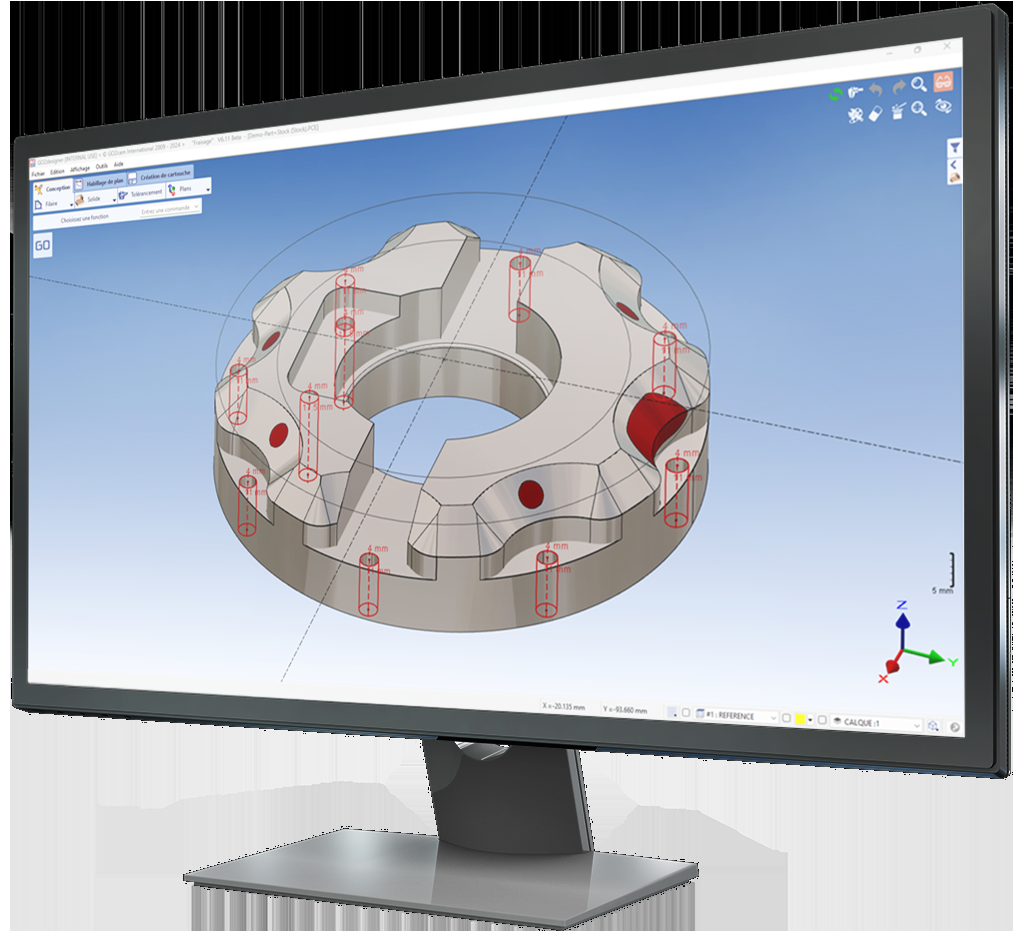The image size is (1024, 932).
Task: Open the #1 : REFERENCE dropdown
Action: [x=773, y=718]
